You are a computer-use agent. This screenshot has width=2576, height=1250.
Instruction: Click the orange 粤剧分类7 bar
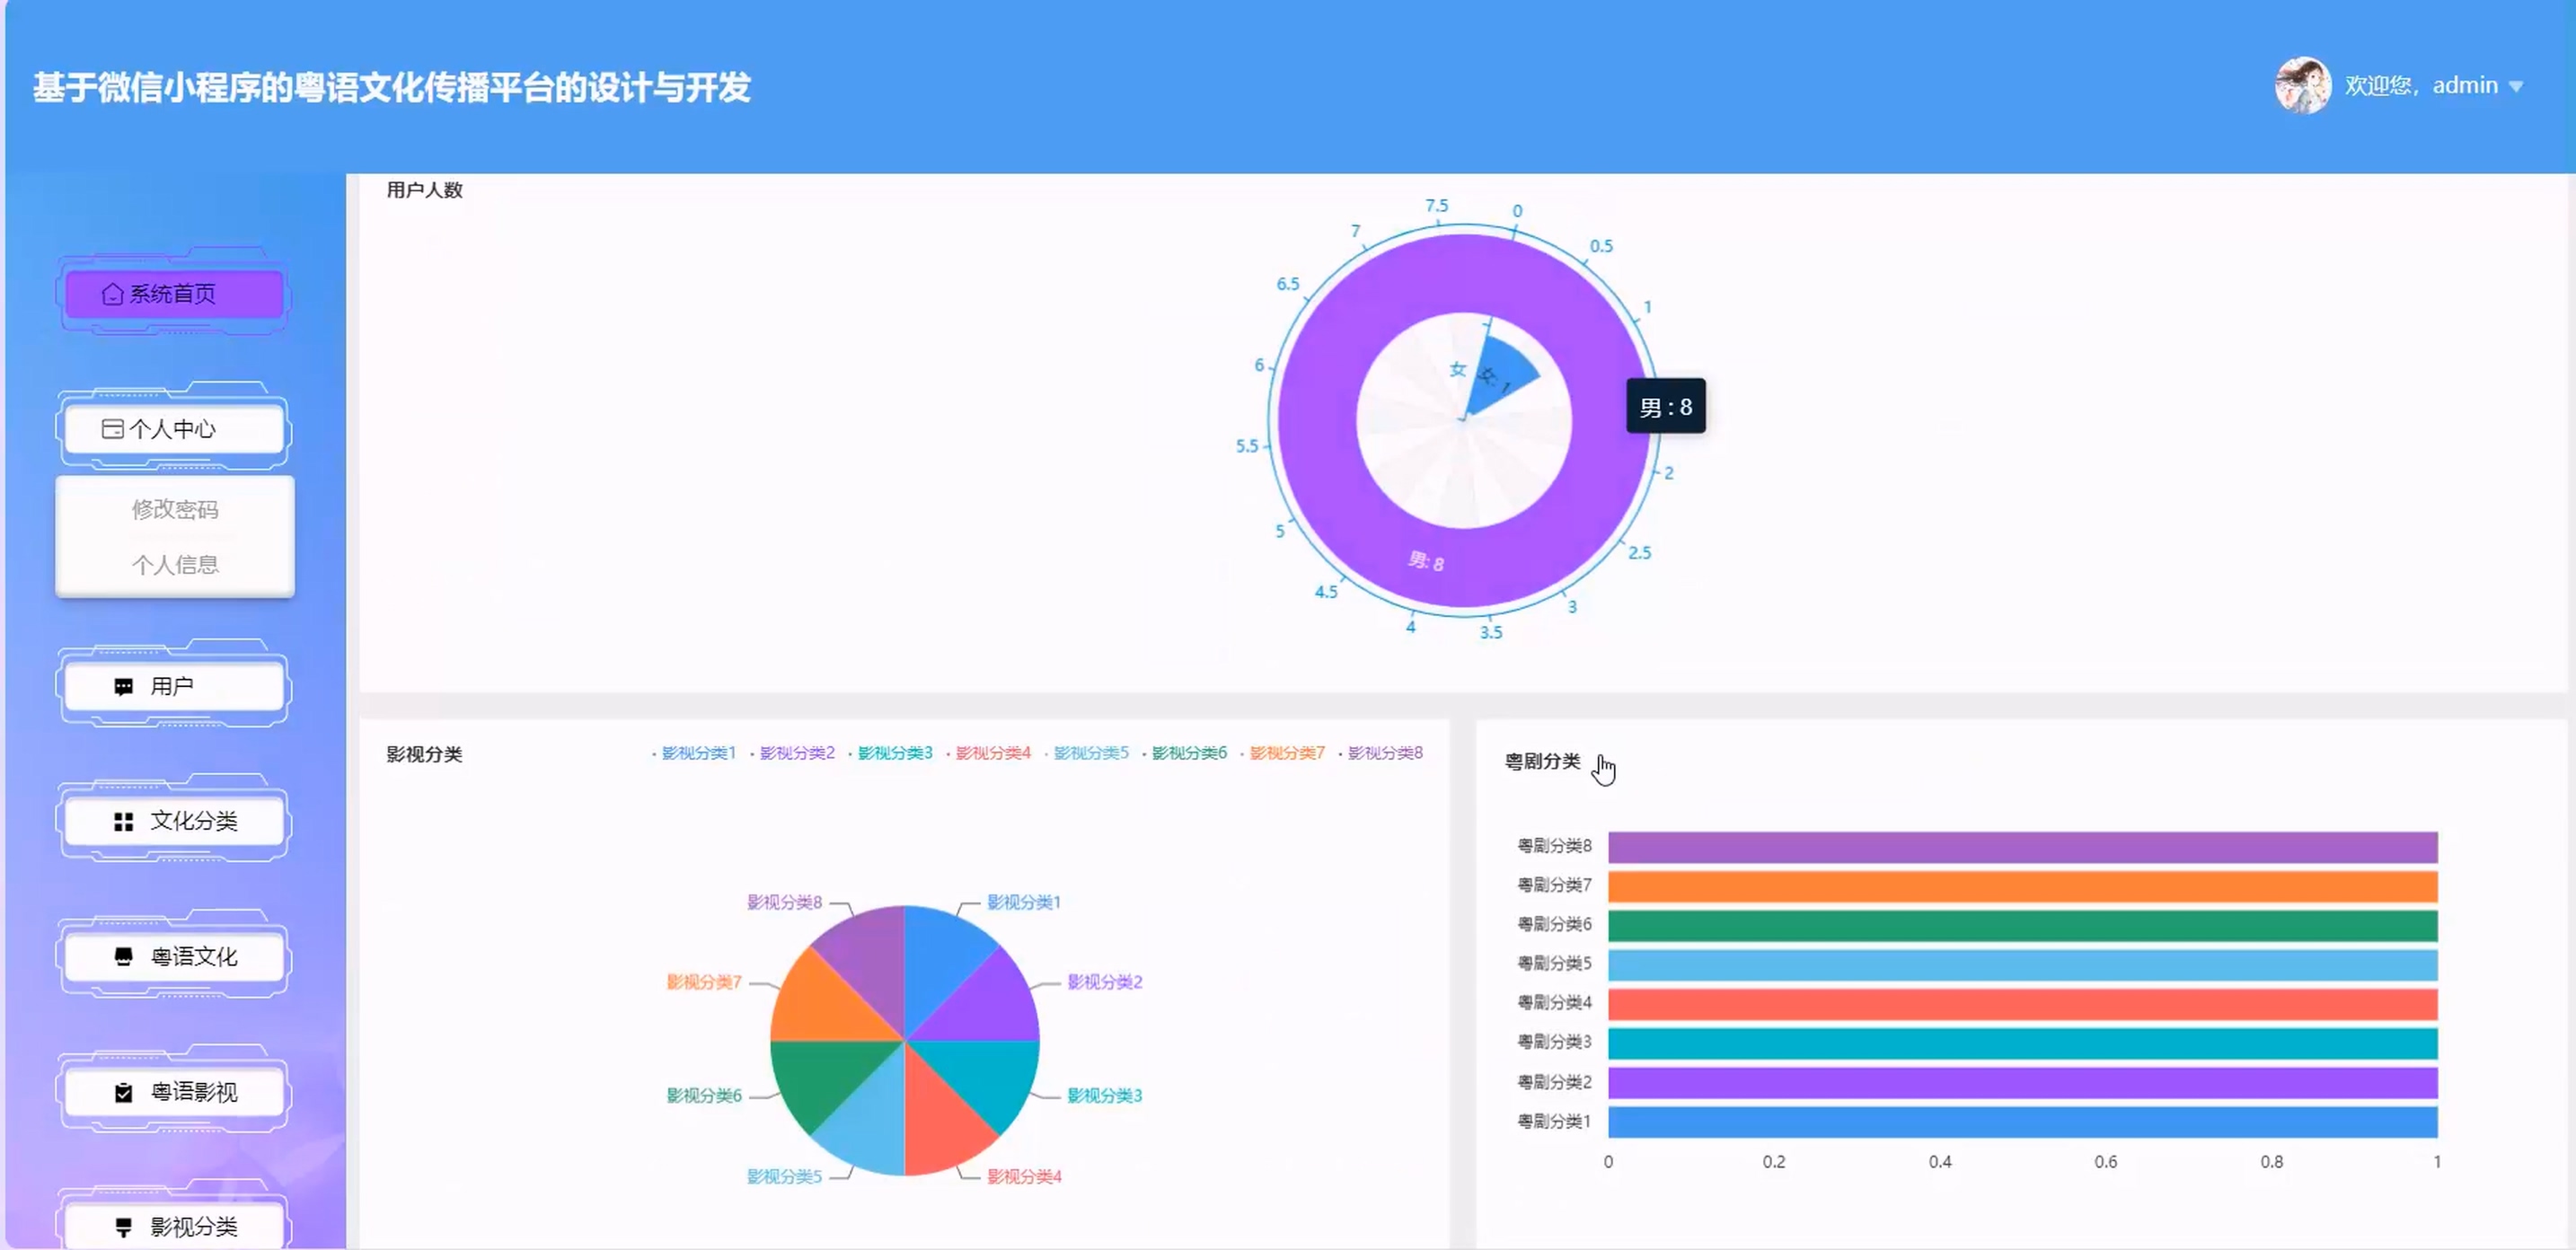(x=2021, y=886)
